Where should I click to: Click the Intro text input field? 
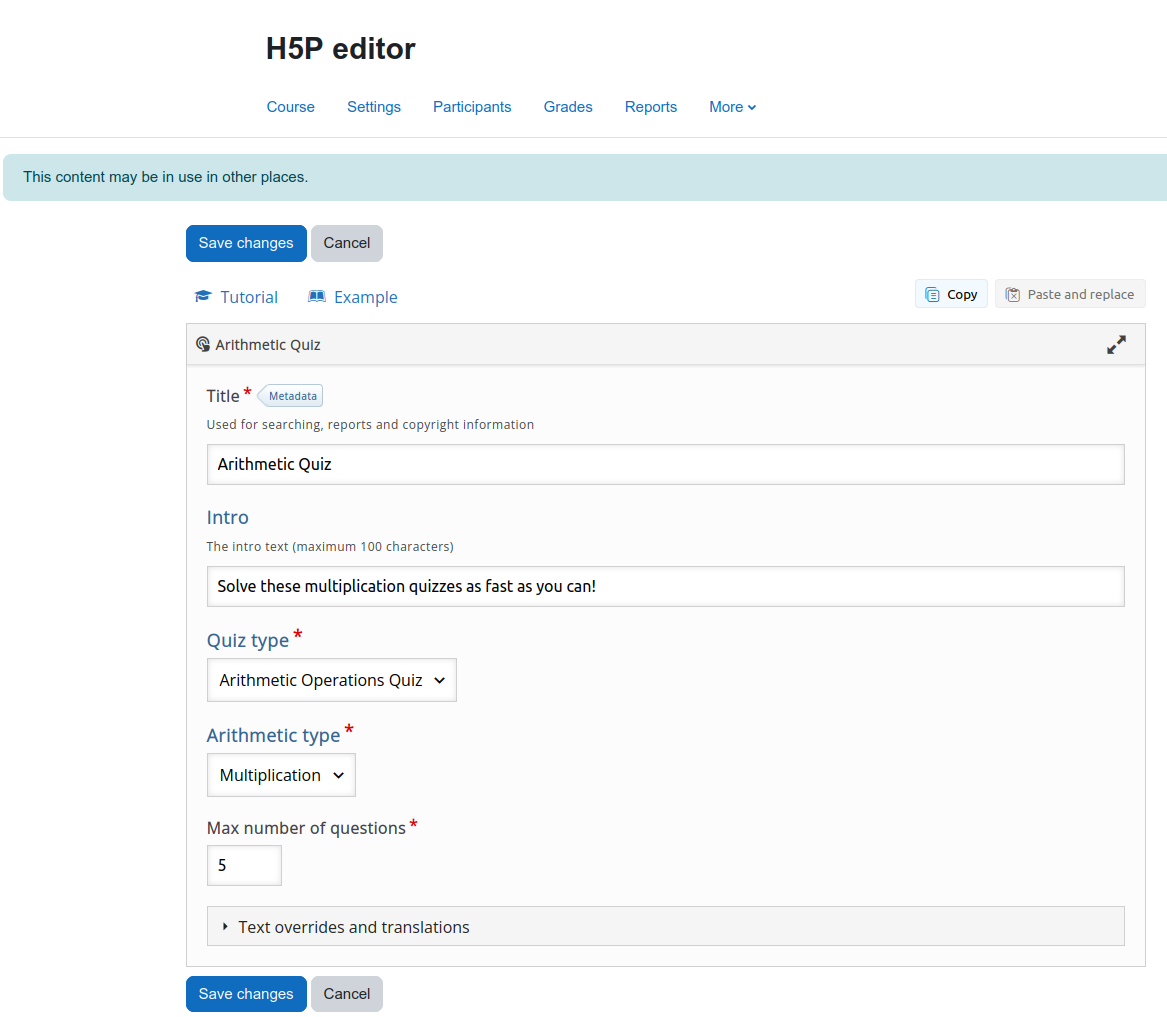coord(665,587)
